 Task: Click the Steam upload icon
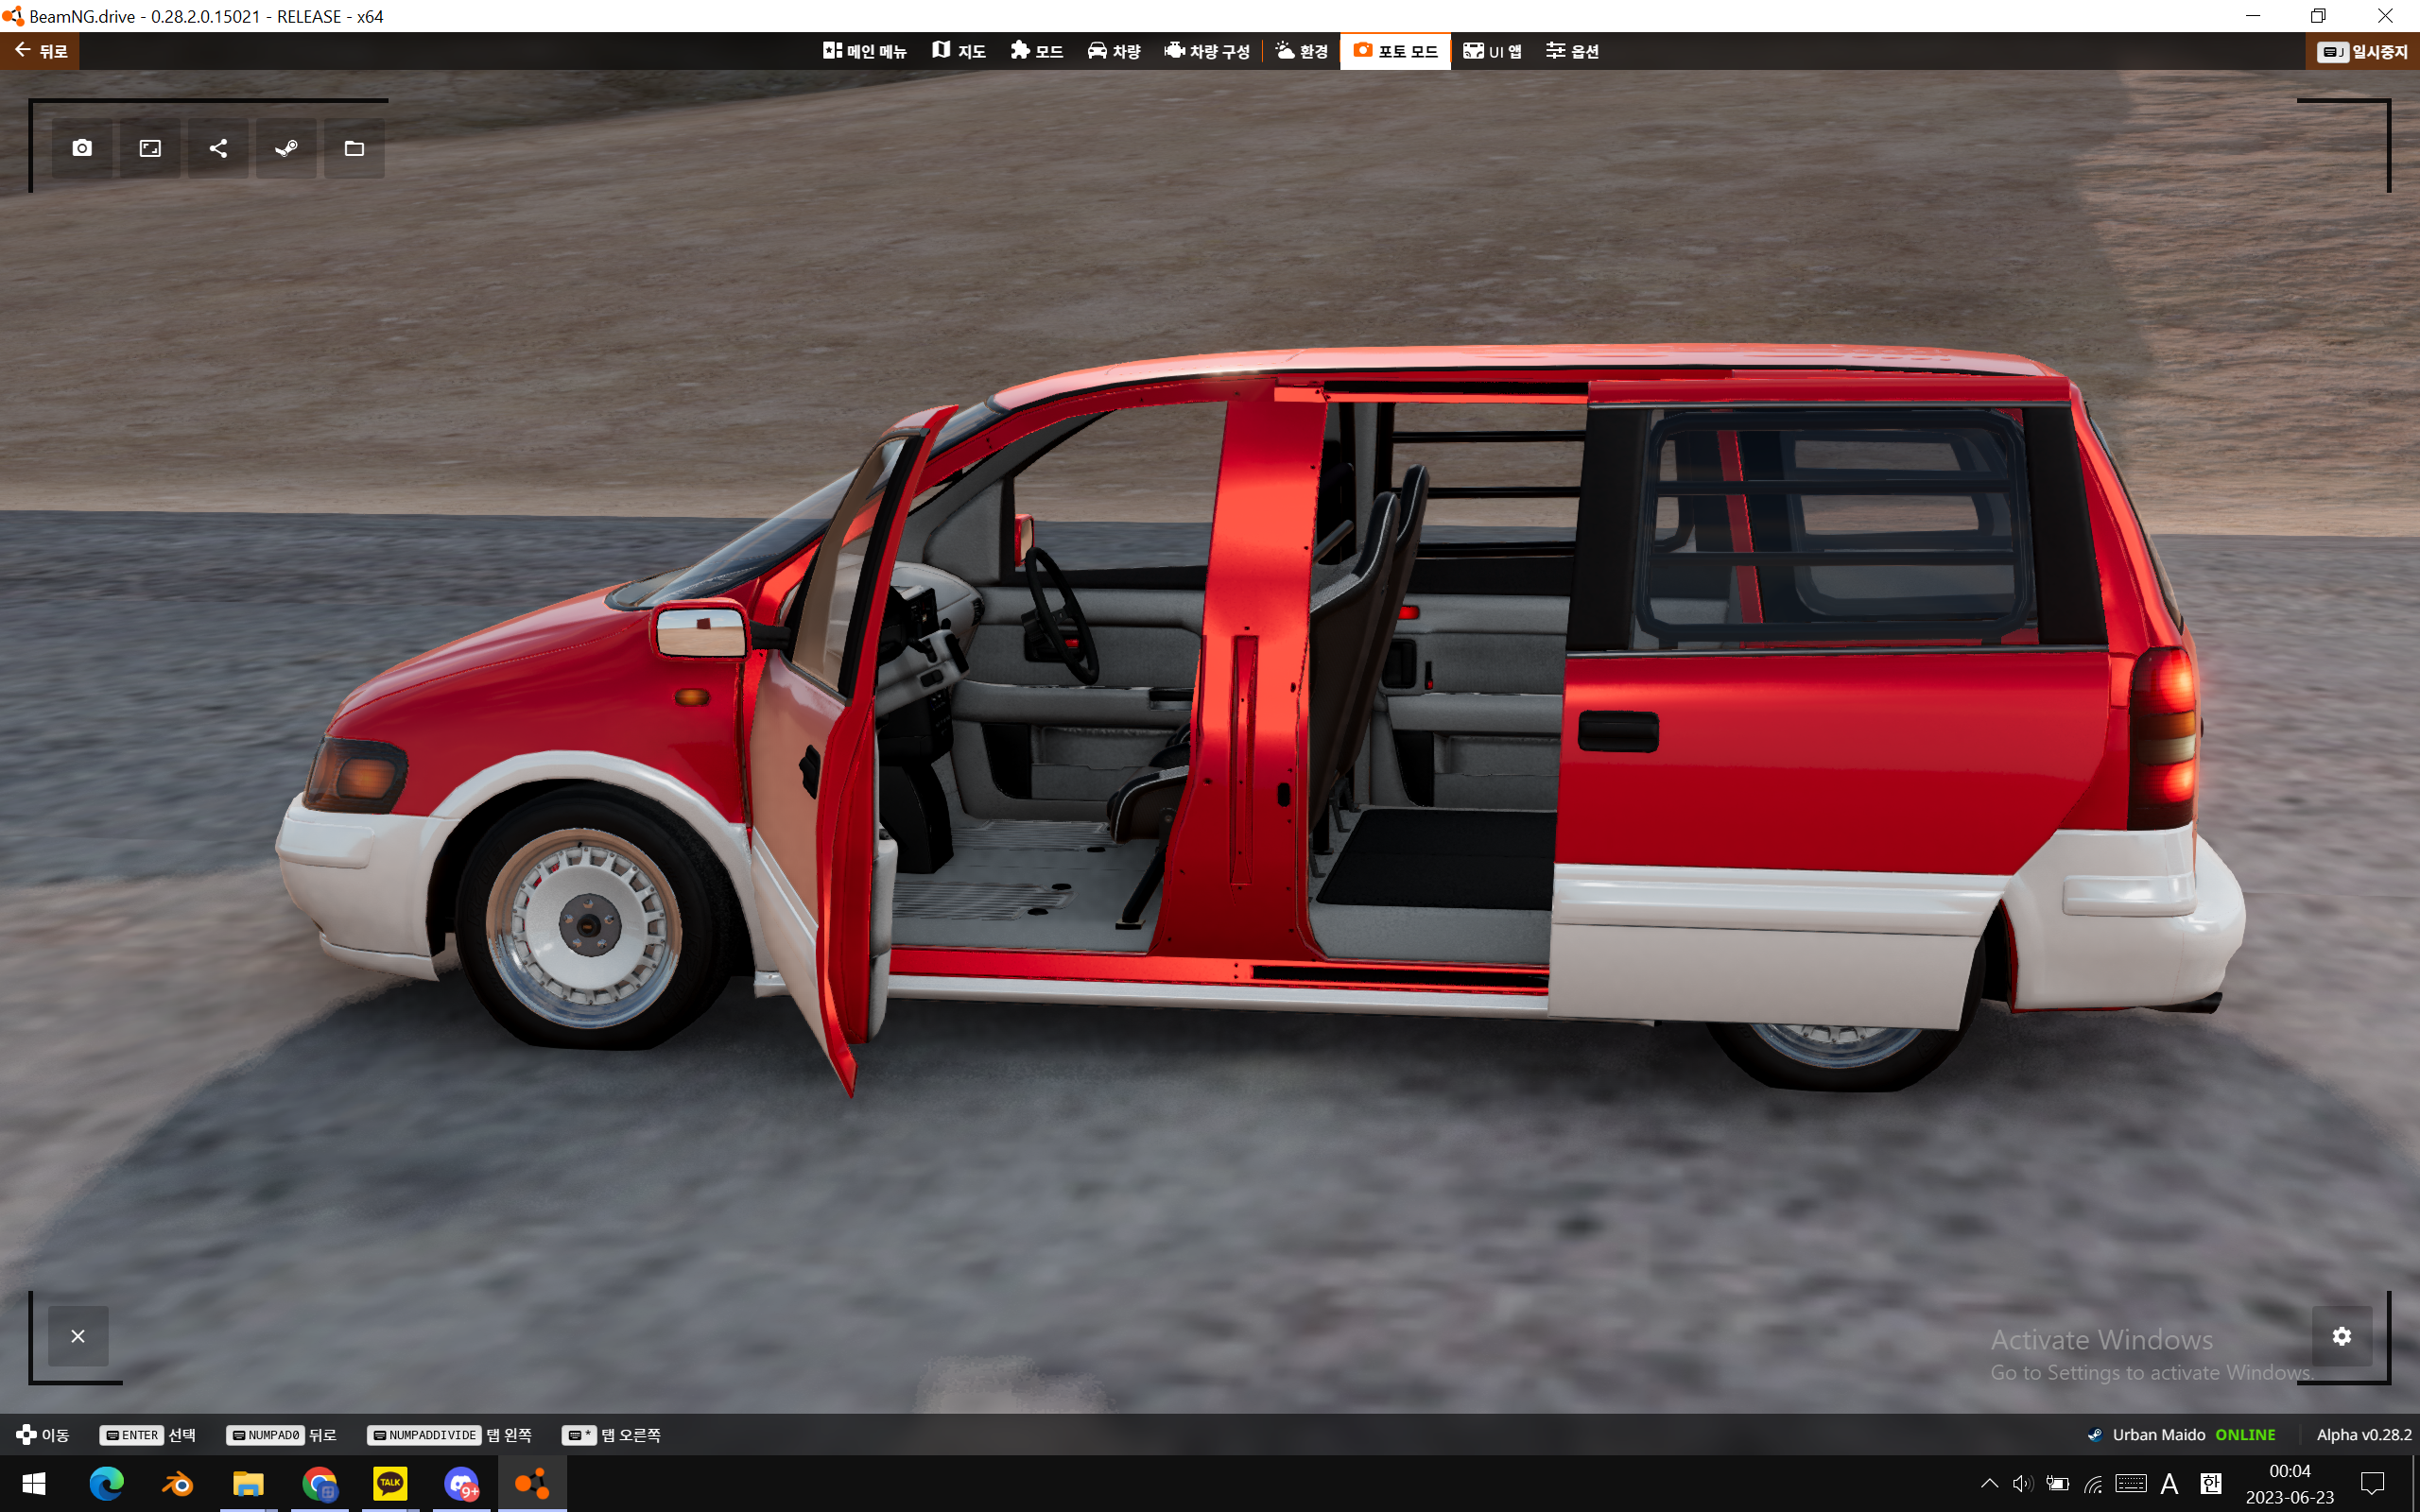tap(286, 148)
